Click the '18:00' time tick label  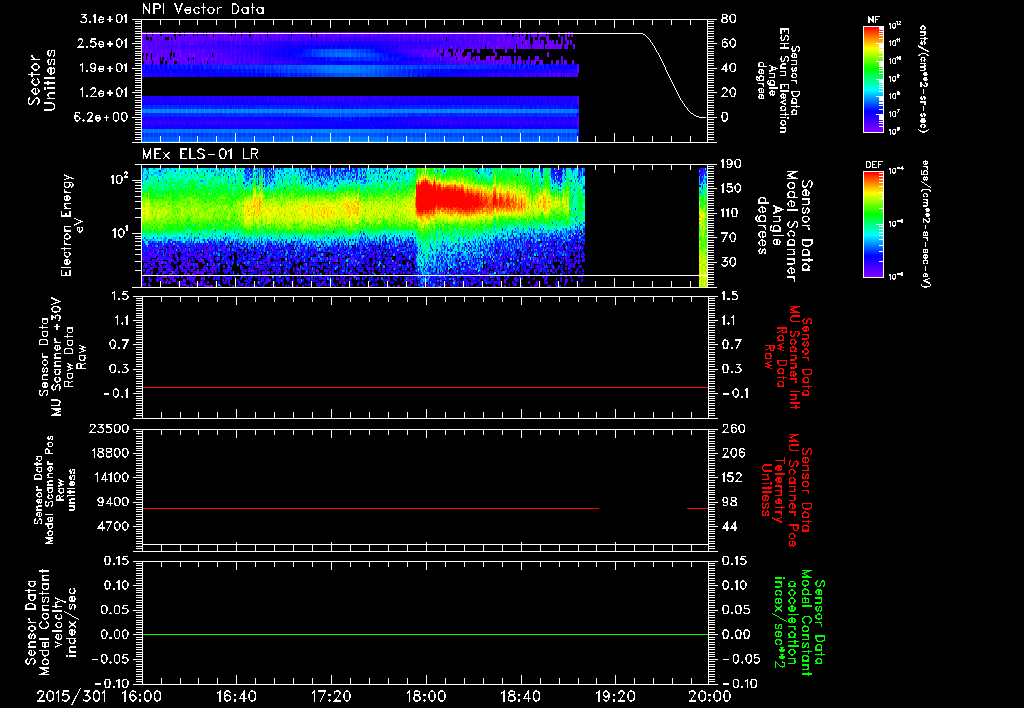tap(426, 696)
